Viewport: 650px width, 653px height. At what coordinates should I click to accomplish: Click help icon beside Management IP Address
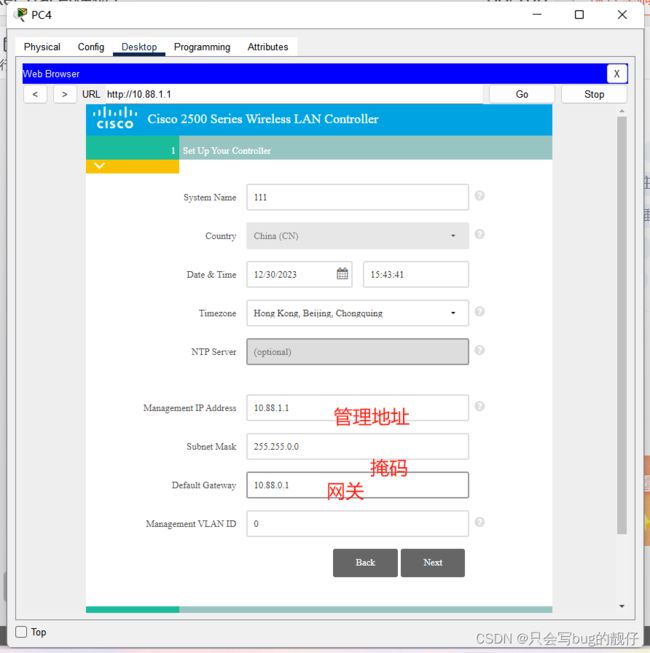[x=479, y=406]
